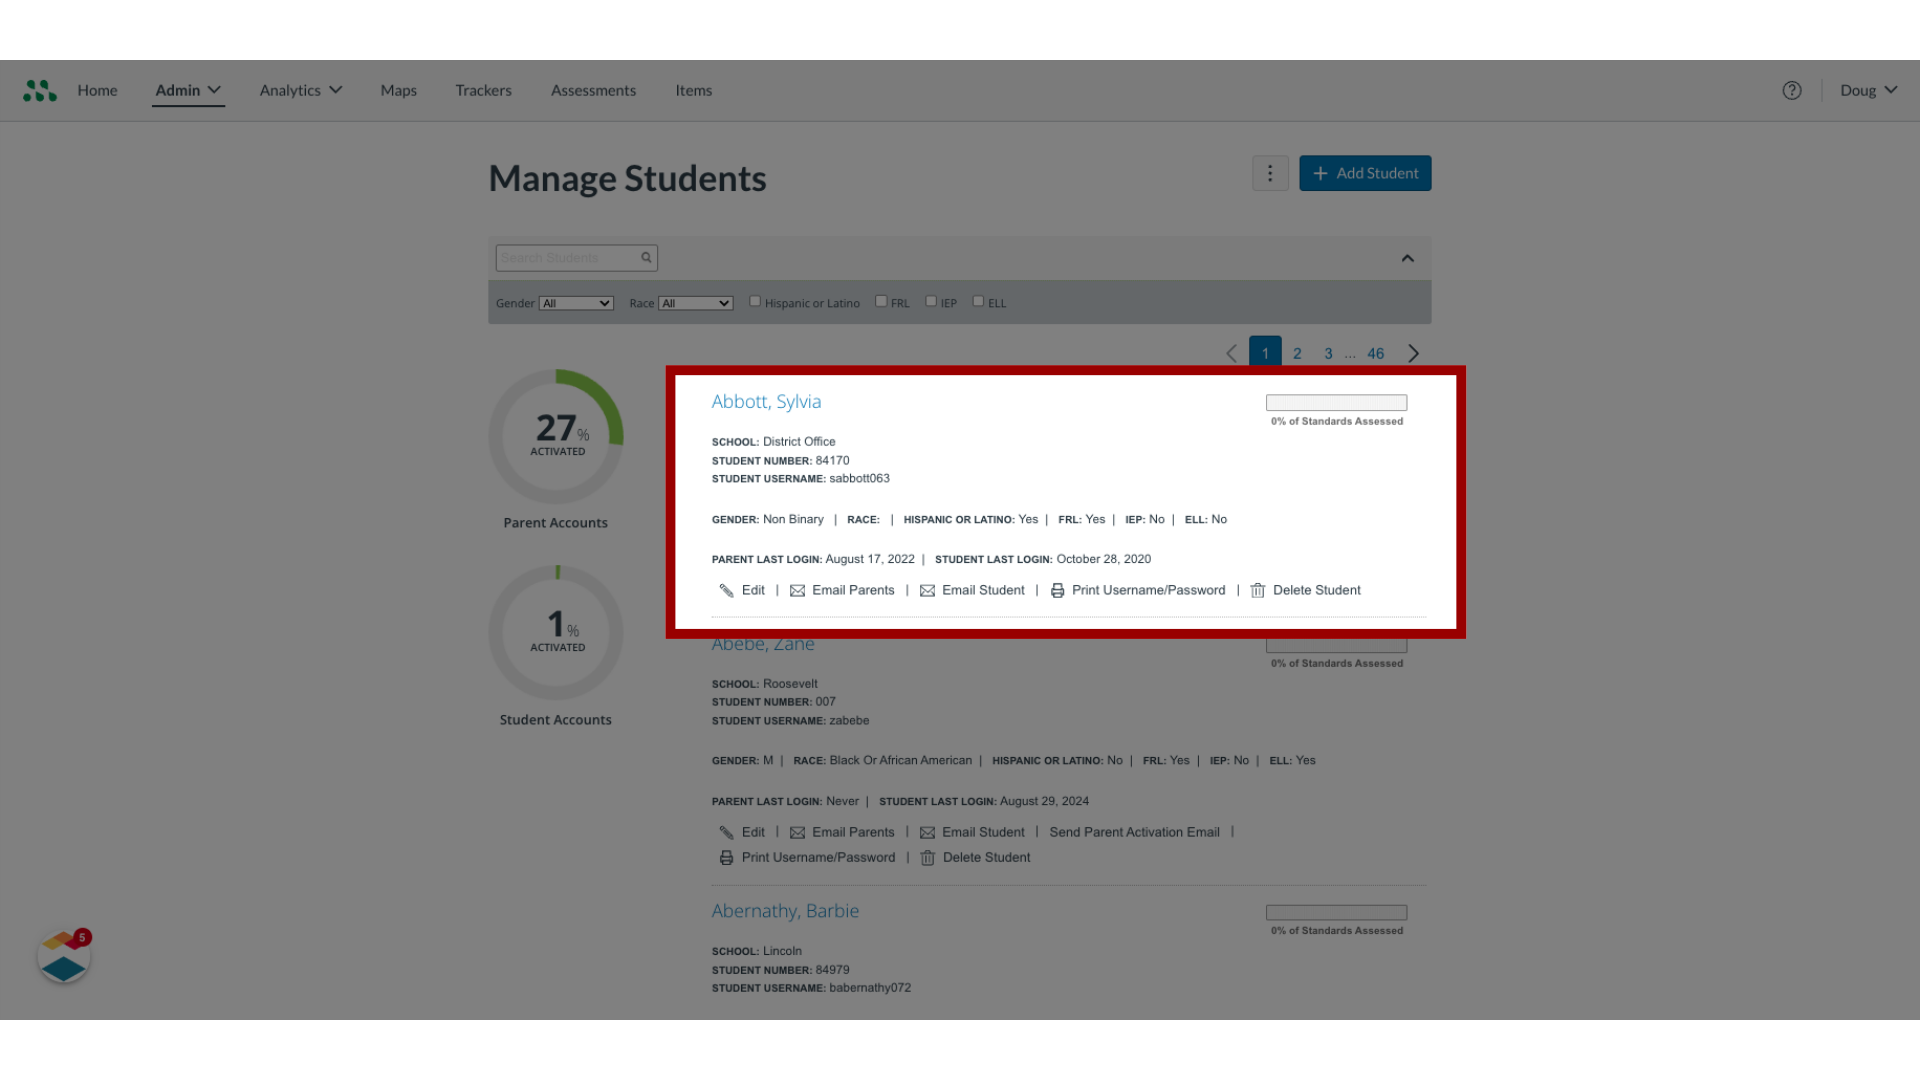The width and height of the screenshot is (1920, 1080).
Task: Click the three-dot overflow menu icon
Action: pyautogui.click(x=1270, y=173)
